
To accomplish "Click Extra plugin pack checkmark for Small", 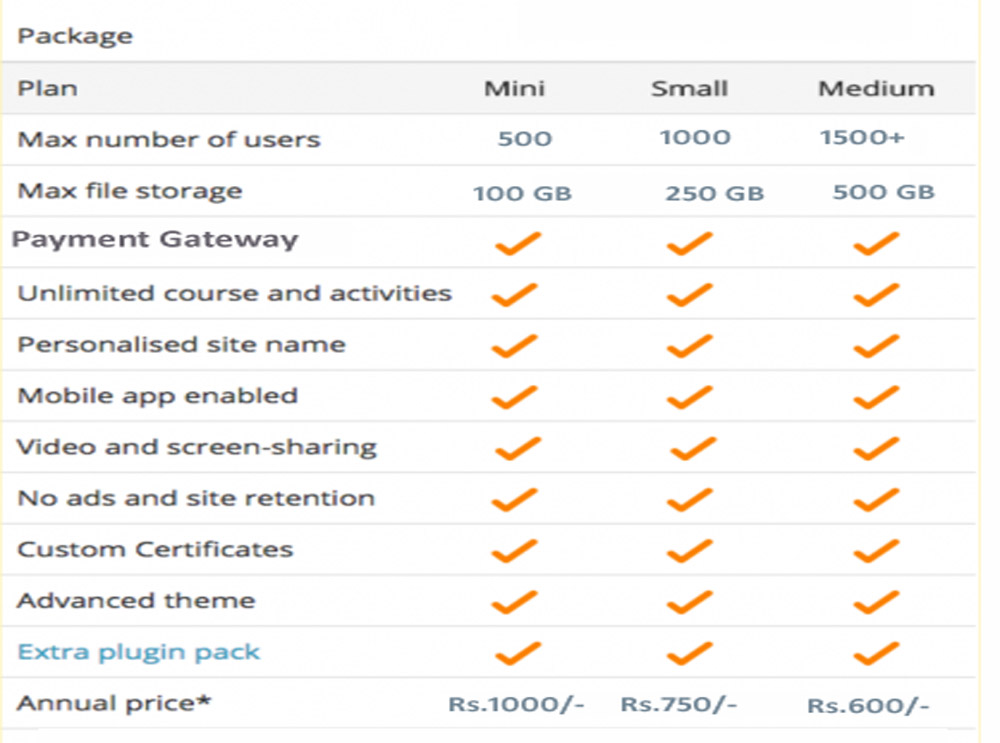I will (689, 654).
